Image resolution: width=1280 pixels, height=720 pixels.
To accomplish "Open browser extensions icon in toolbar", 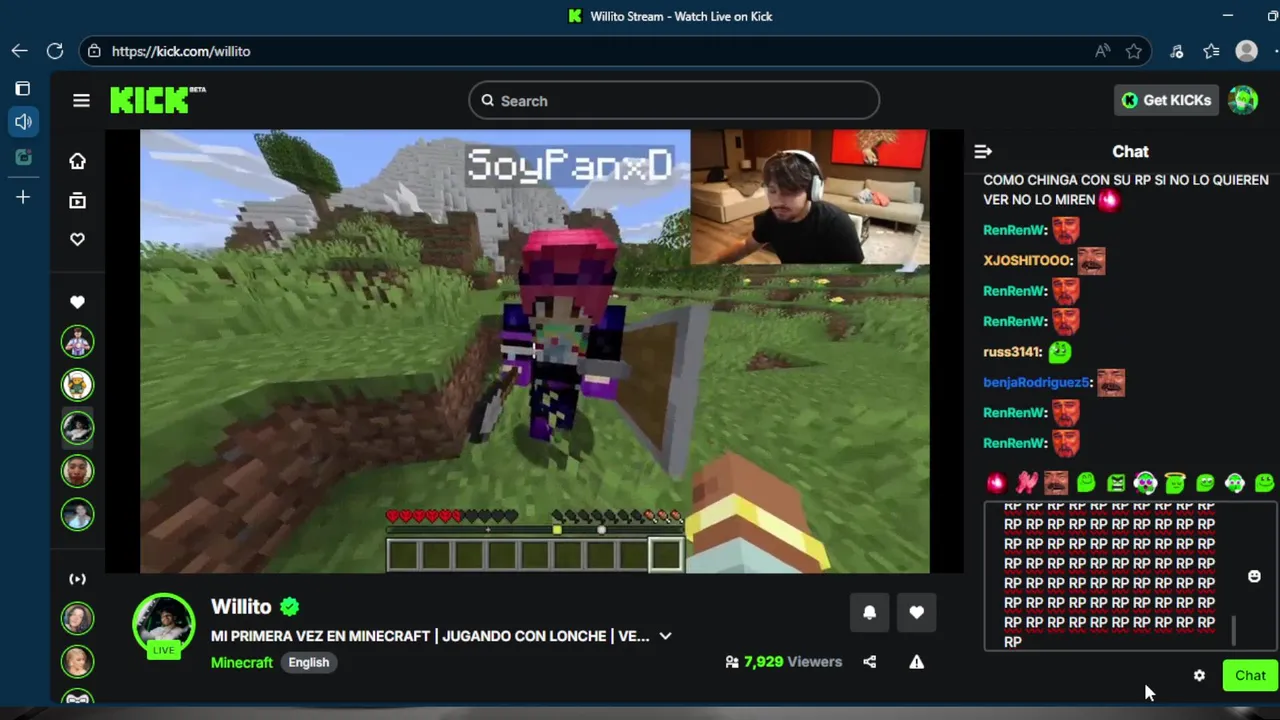I will [x=1177, y=51].
